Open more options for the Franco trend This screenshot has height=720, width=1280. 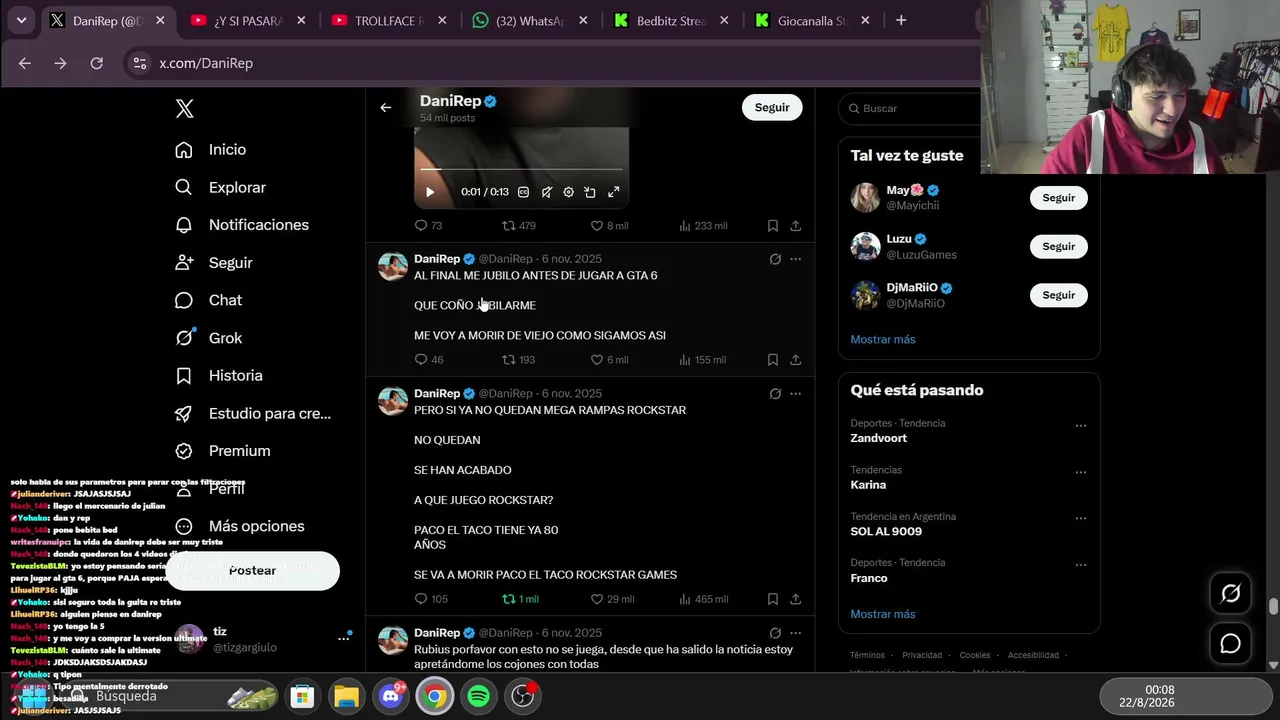click(1081, 565)
